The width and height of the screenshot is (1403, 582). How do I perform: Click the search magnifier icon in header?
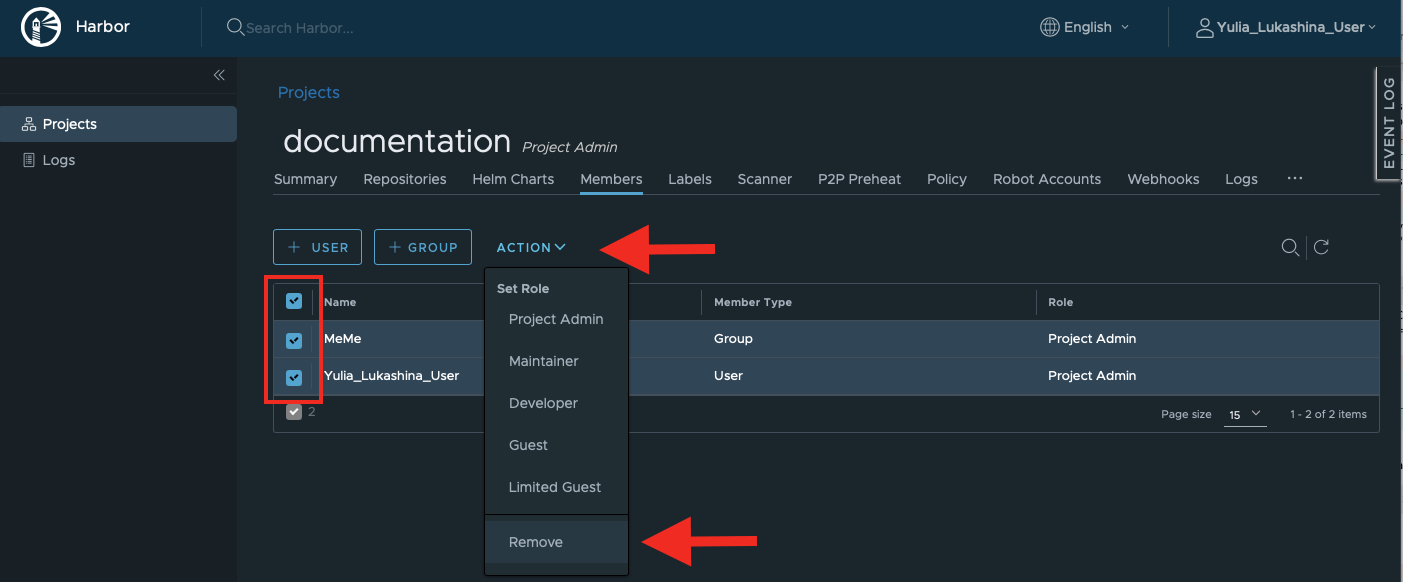(235, 27)
